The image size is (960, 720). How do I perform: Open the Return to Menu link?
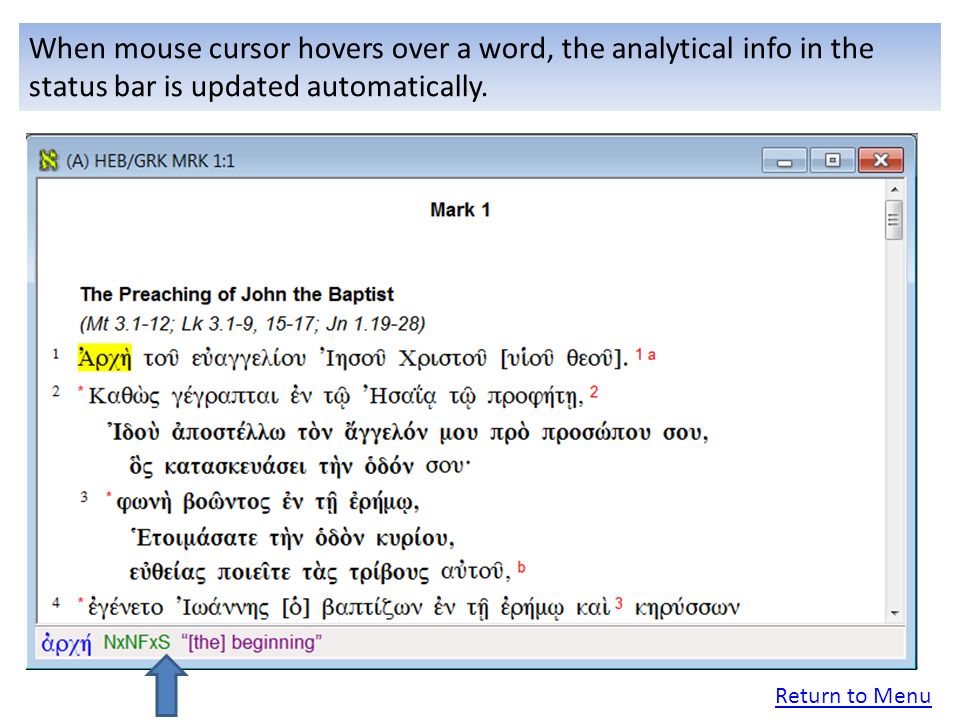click(853, 696)
